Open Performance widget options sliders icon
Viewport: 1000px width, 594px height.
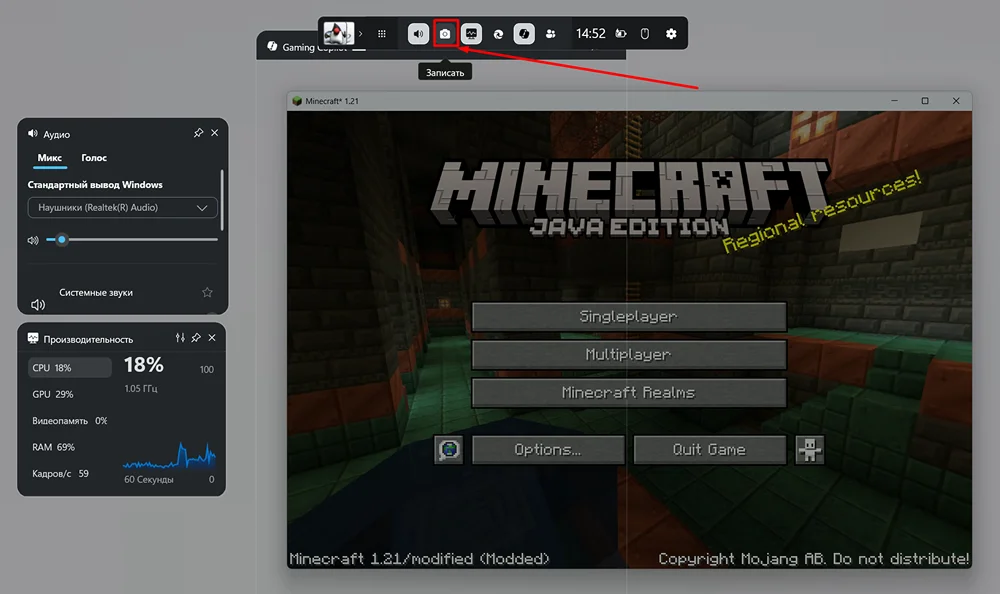tap(180, 339)
